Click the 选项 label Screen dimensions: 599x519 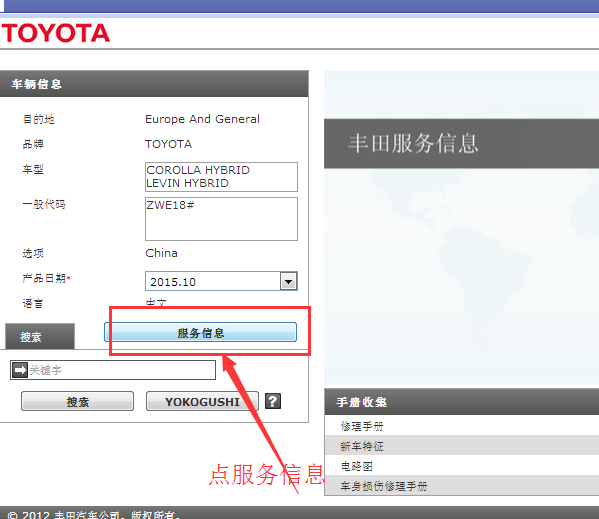[33, 253]
